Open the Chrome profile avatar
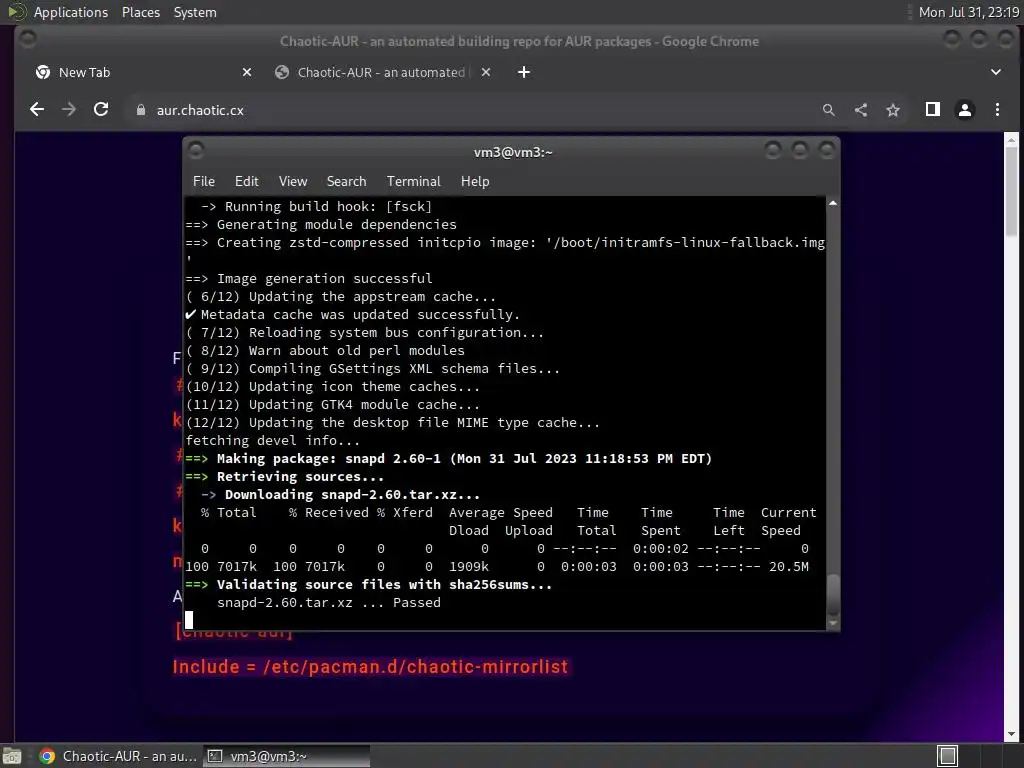1024x768 pixels. 965,110
